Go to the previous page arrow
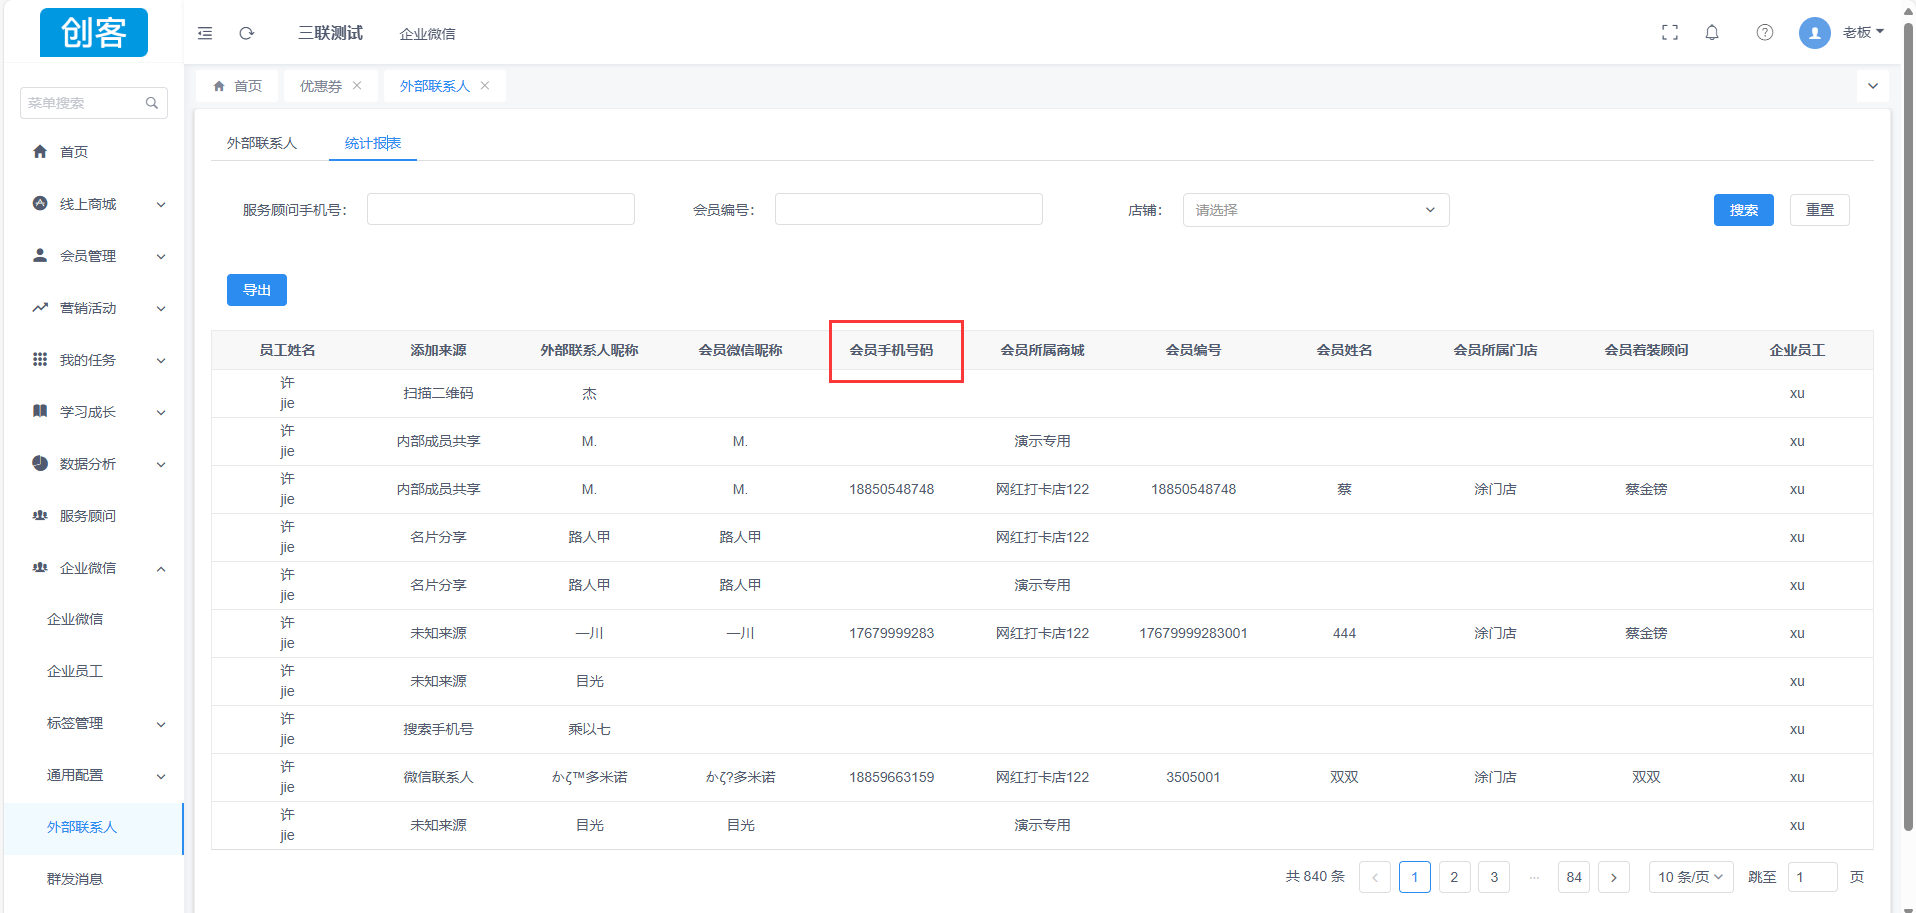1916x913 pixels. 1375,877
